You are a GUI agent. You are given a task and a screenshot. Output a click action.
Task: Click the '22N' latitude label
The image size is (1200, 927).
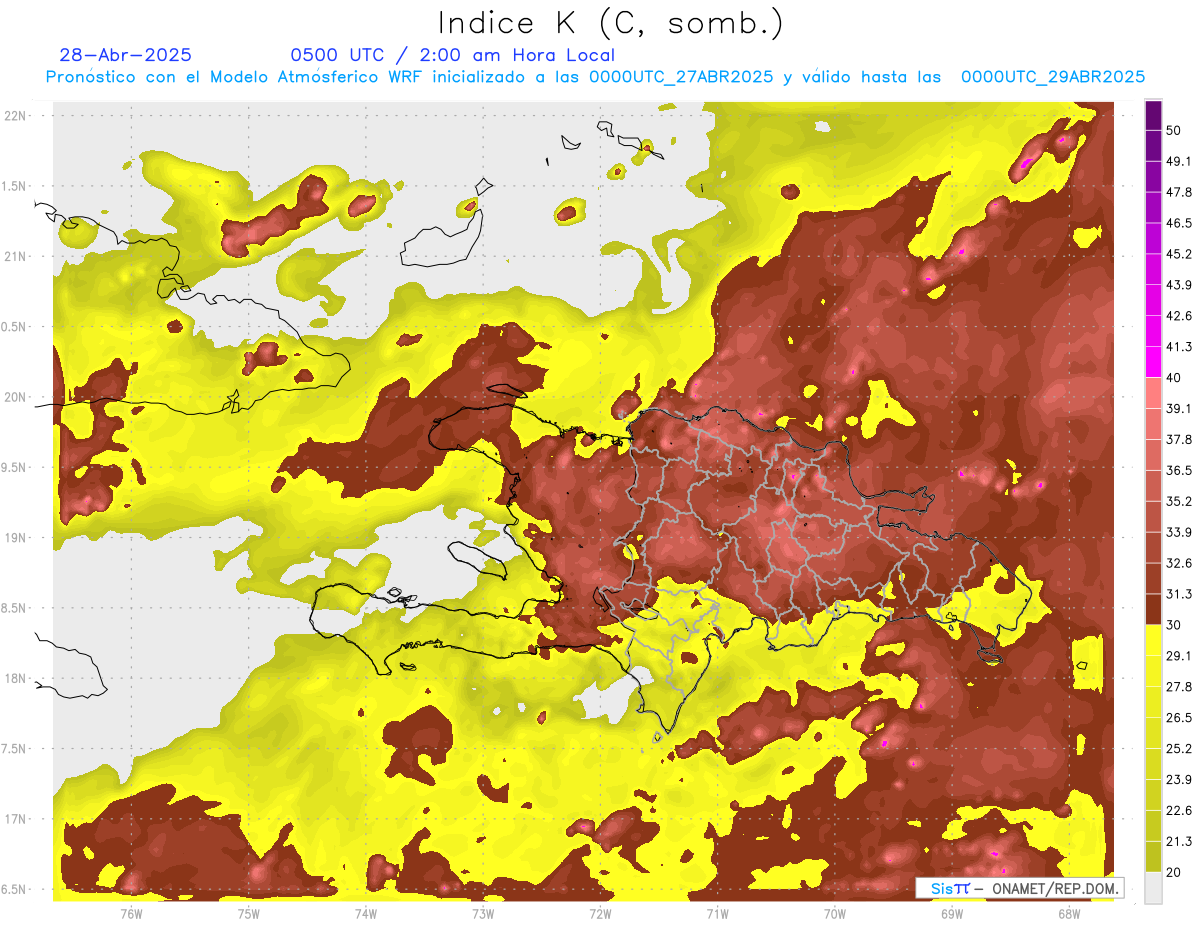coord(15,115)
